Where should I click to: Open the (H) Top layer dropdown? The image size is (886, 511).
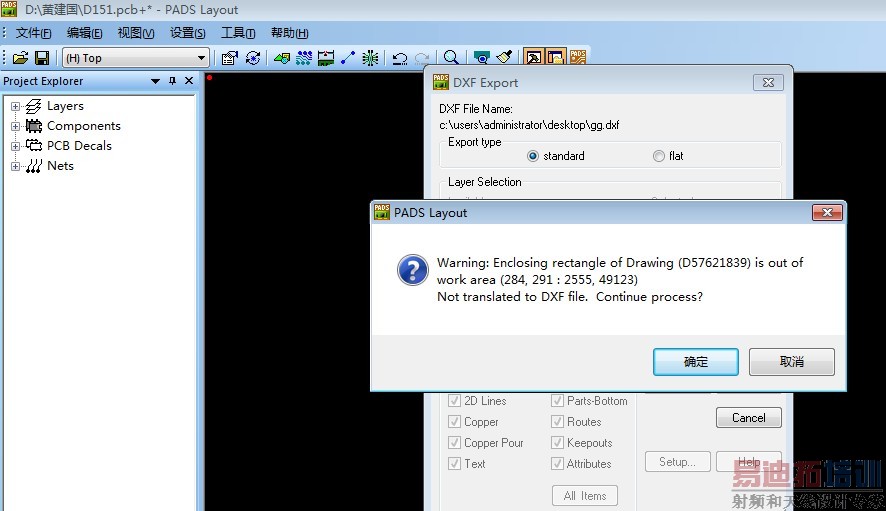click(135, 58)
